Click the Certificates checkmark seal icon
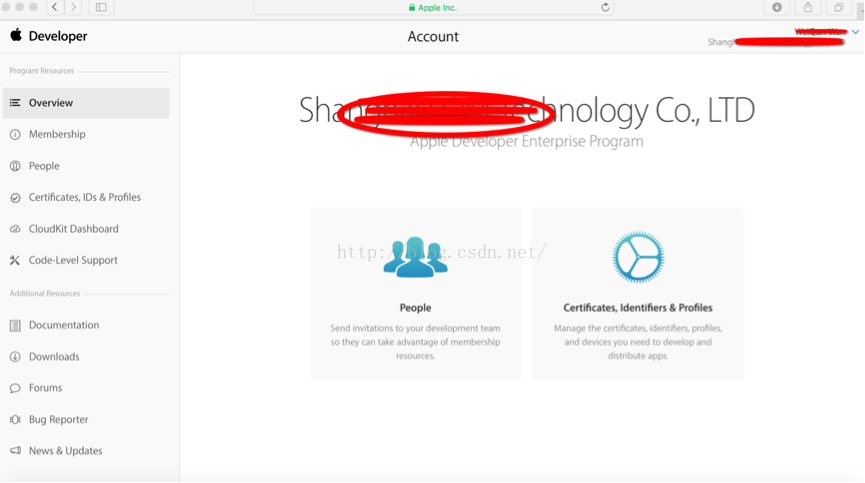The height and width of the screenshot is (483, 865). (x=15, y=197)
